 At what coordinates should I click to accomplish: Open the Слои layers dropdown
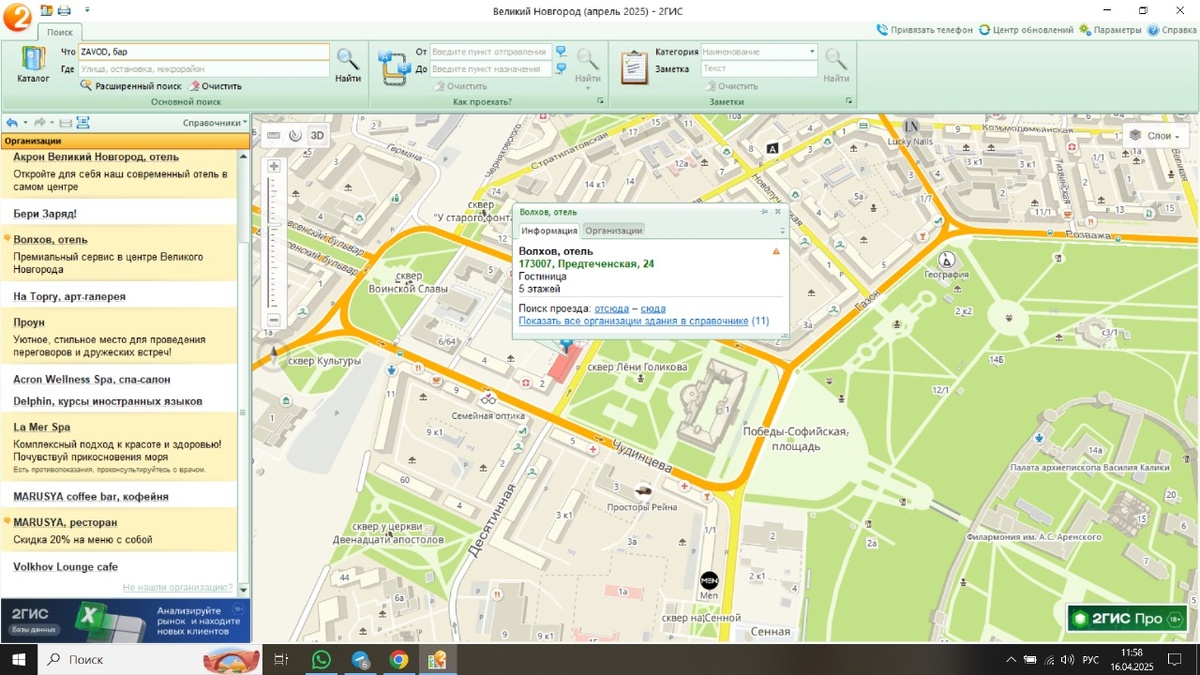coord(1156,136)
